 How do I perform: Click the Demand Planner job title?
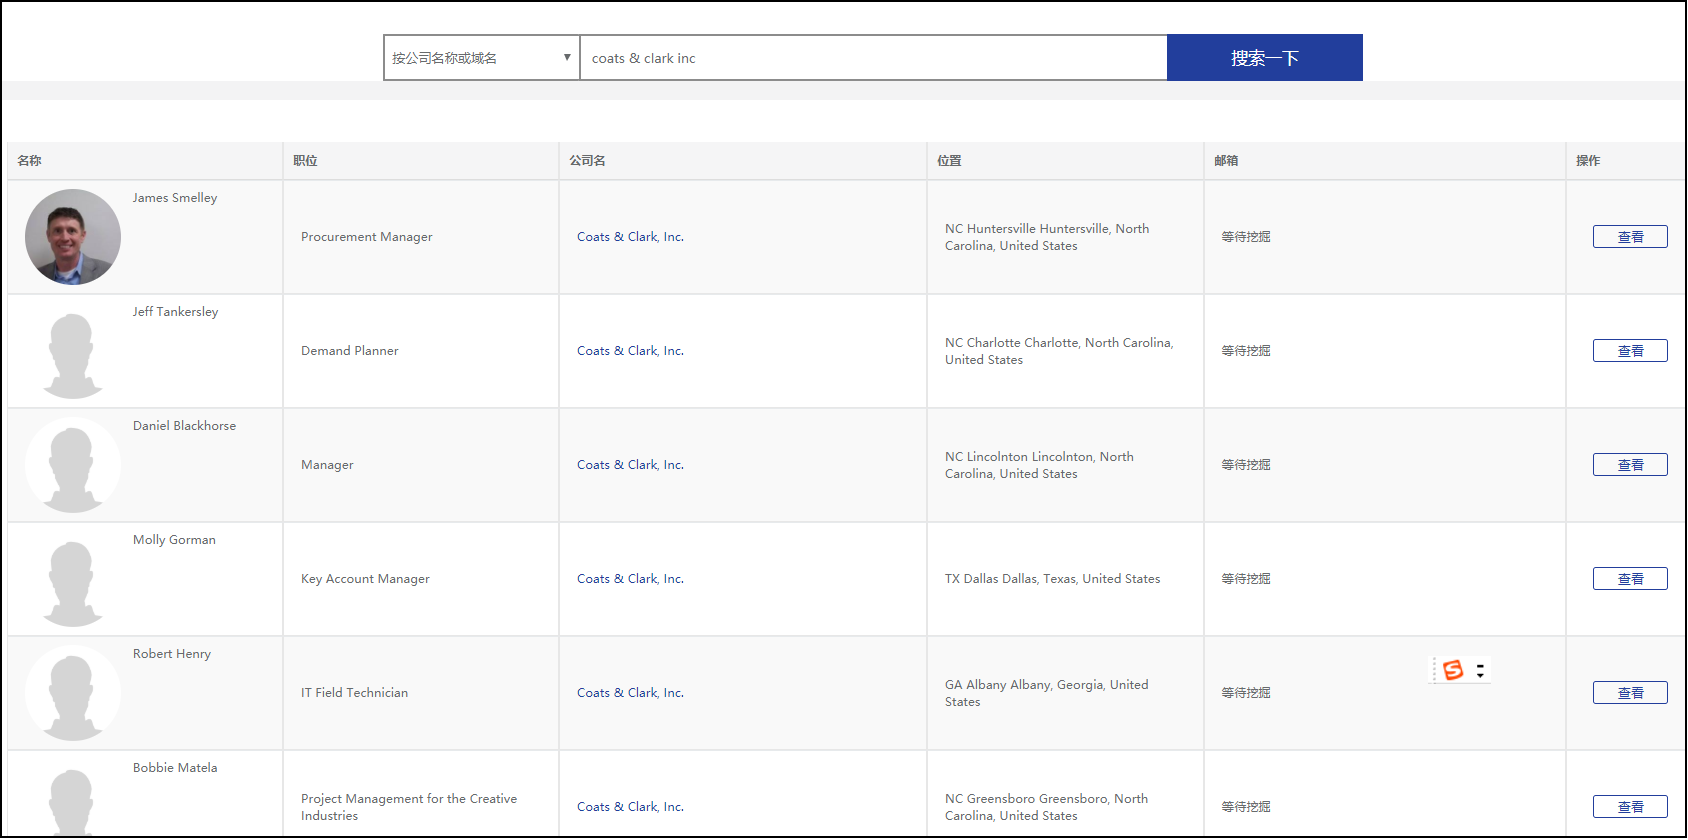click(x=350, y=351)
